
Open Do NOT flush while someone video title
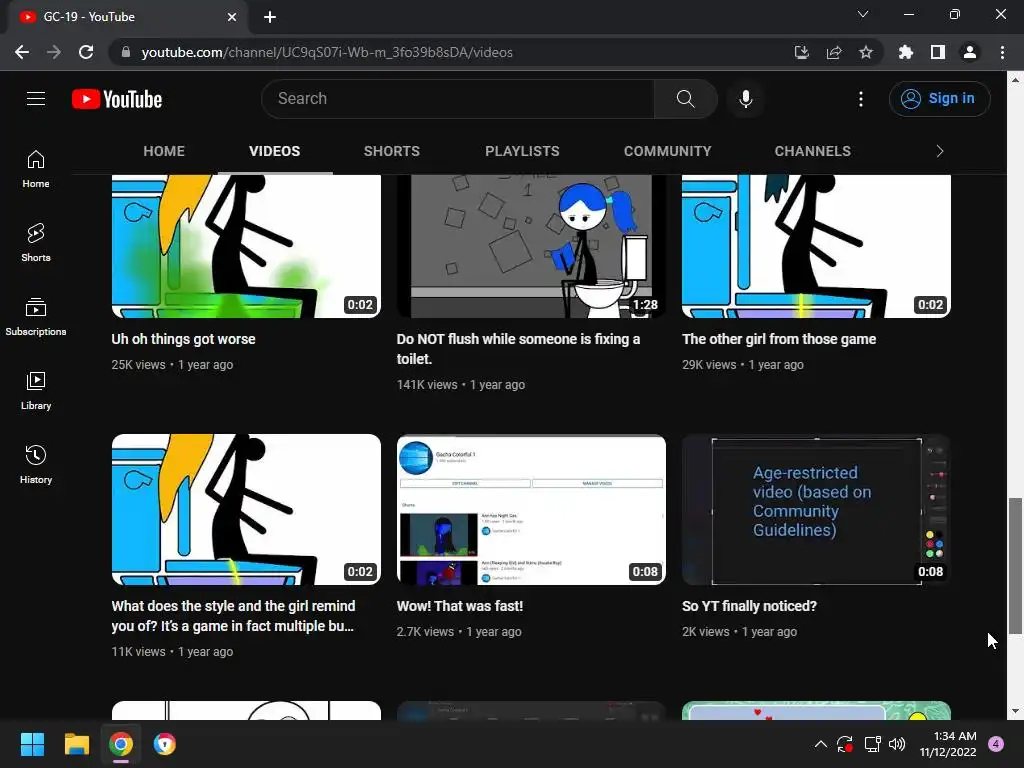[x=519, y=349]
